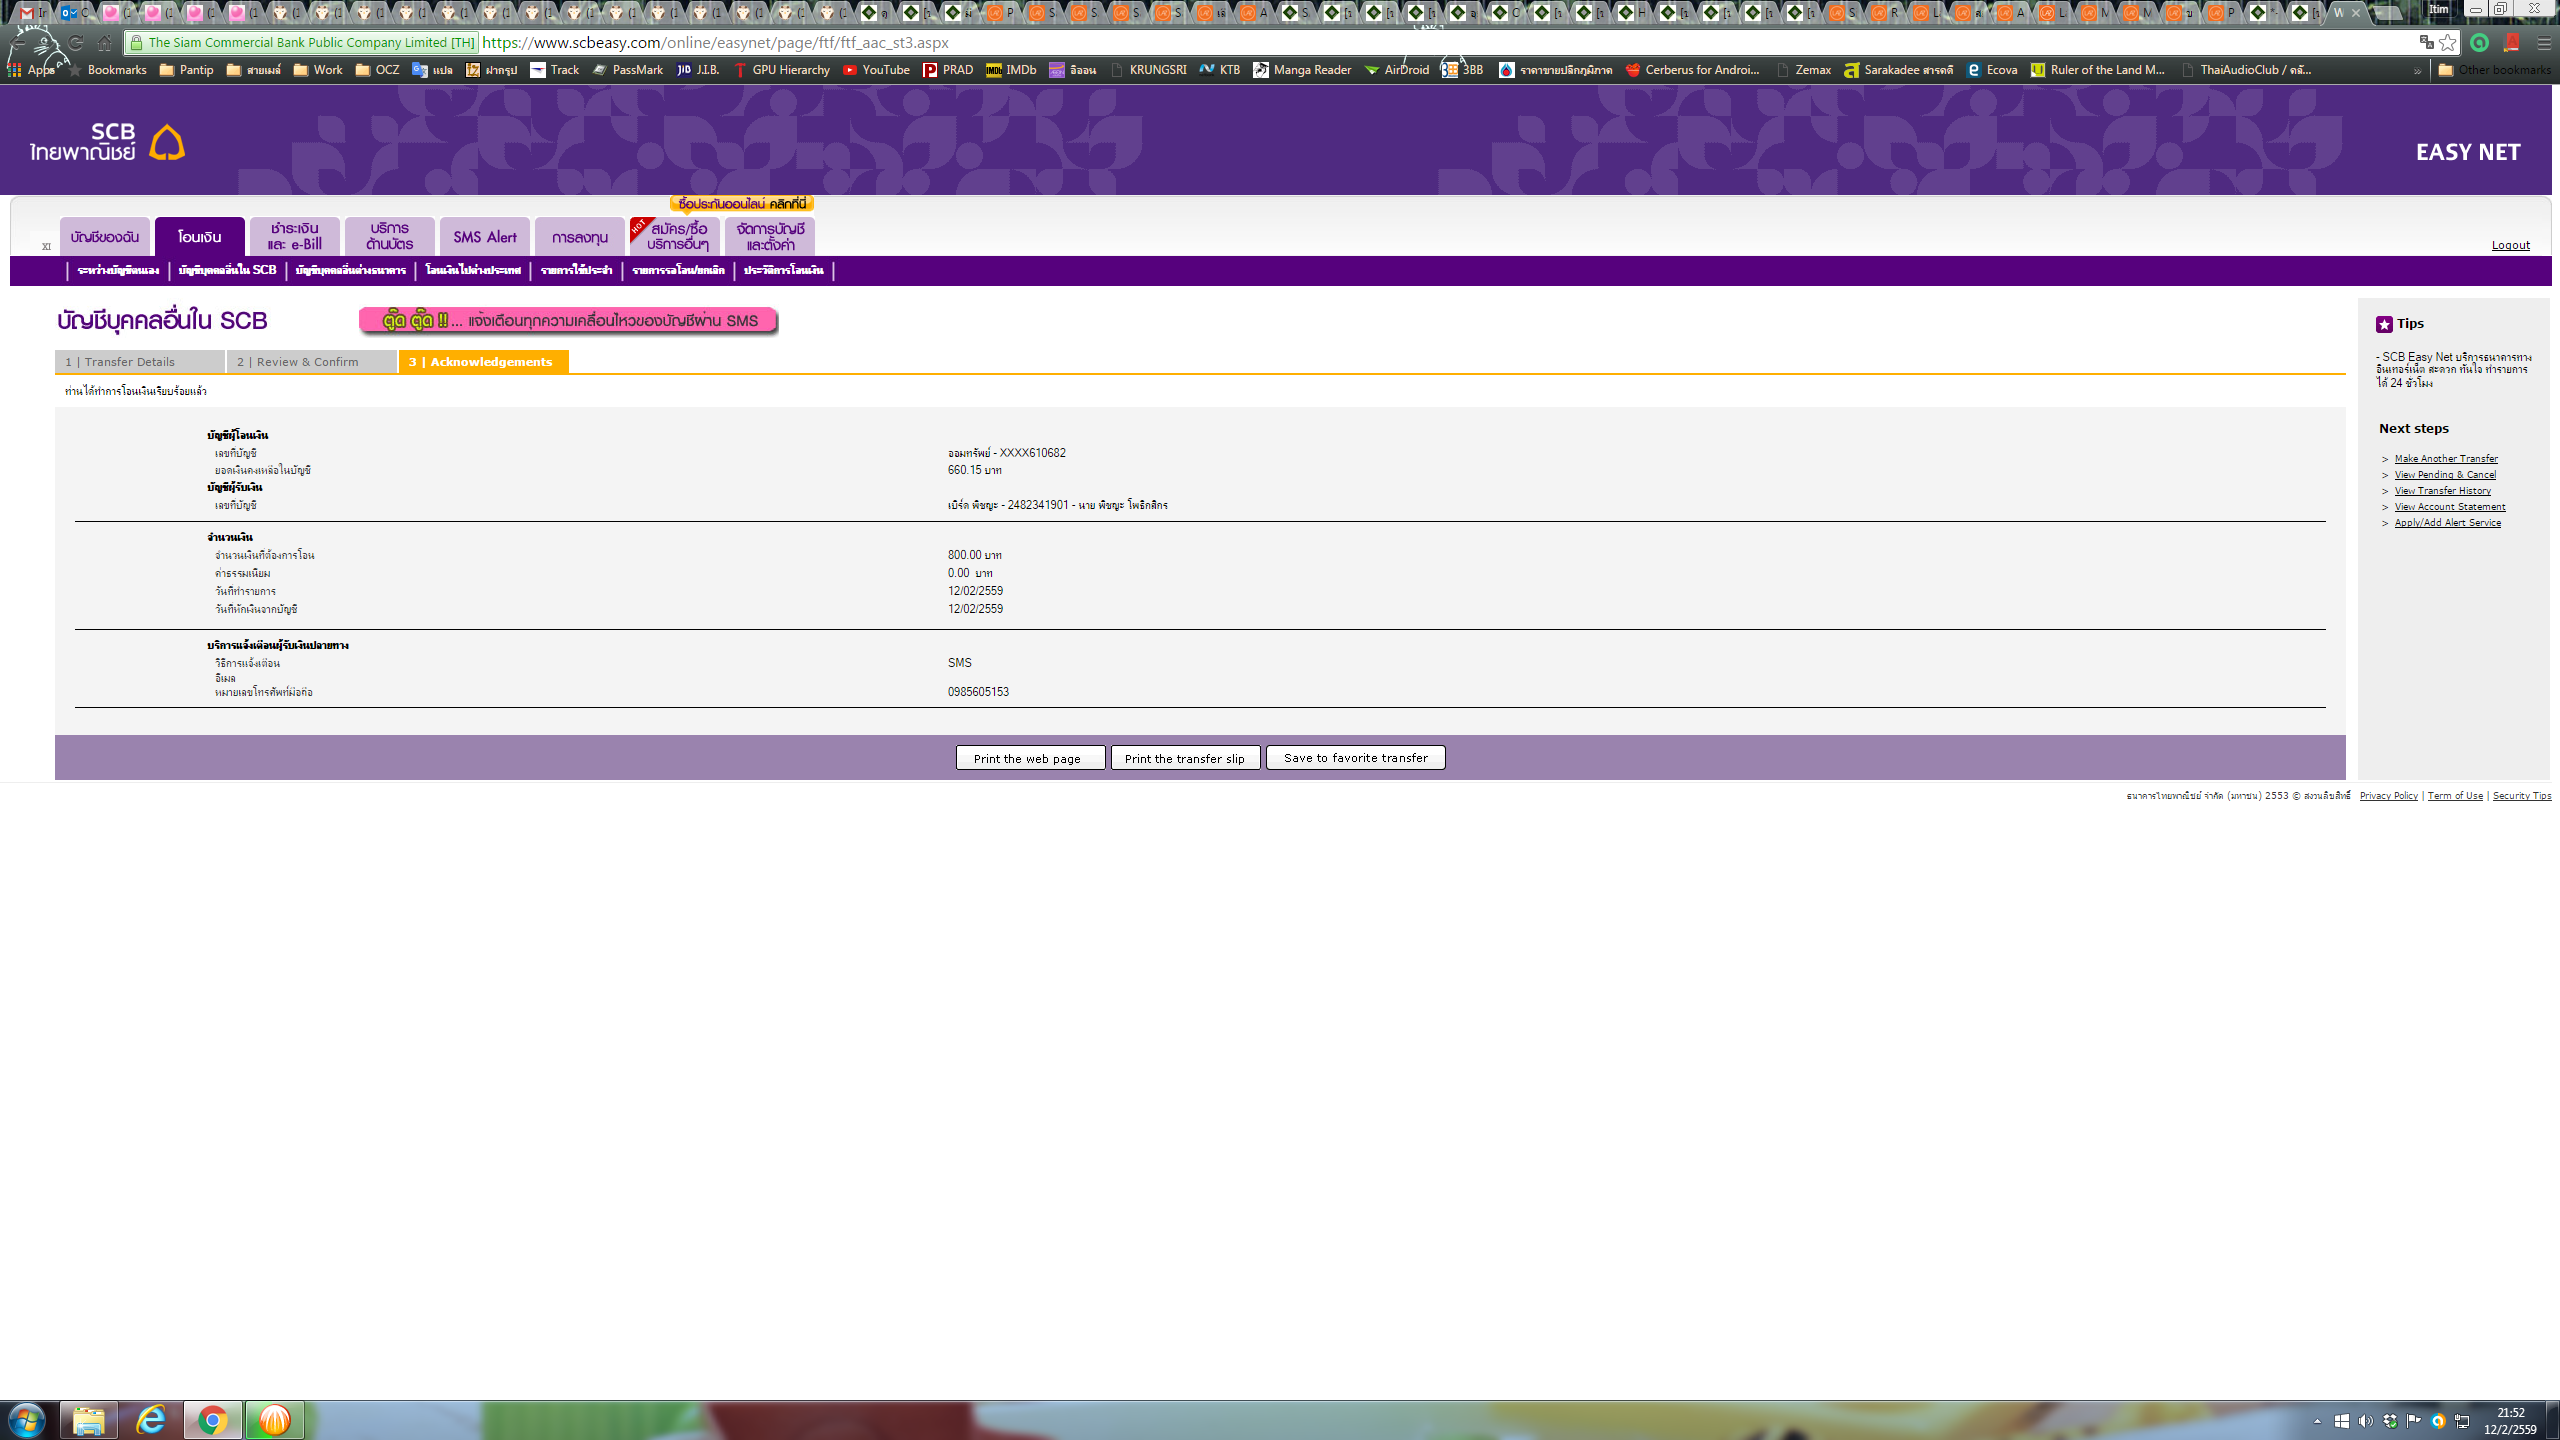Show hidden system tray icons
The height and width of the screenshot is (1440, 2560).
[2317, 1421]
